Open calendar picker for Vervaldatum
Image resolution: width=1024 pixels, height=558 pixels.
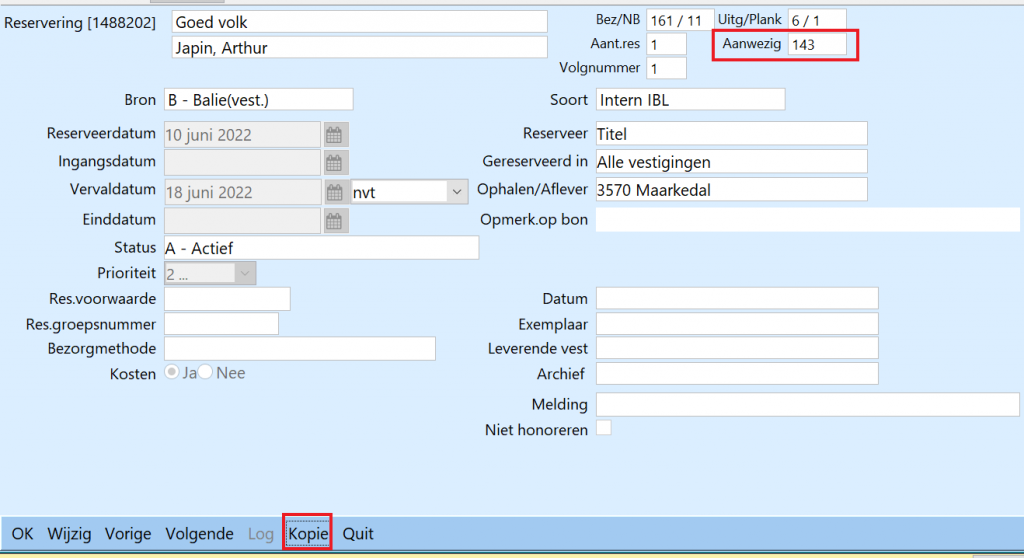tap(335, 191)
